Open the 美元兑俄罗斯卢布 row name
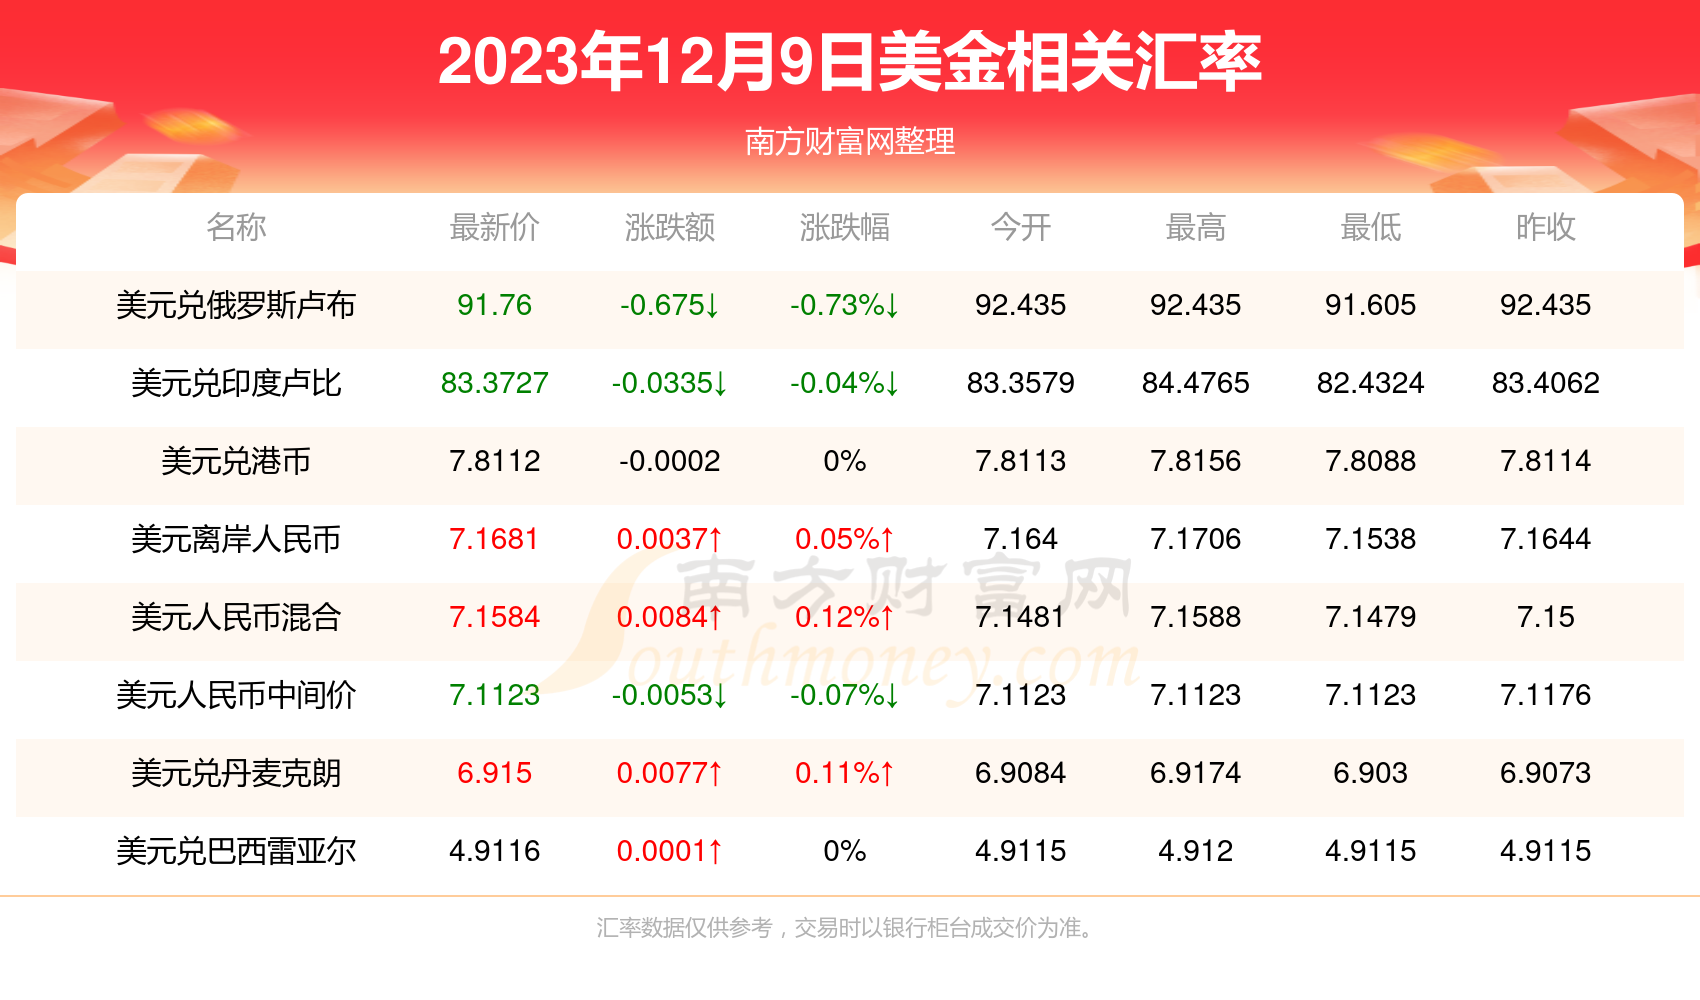 (236, 305)
